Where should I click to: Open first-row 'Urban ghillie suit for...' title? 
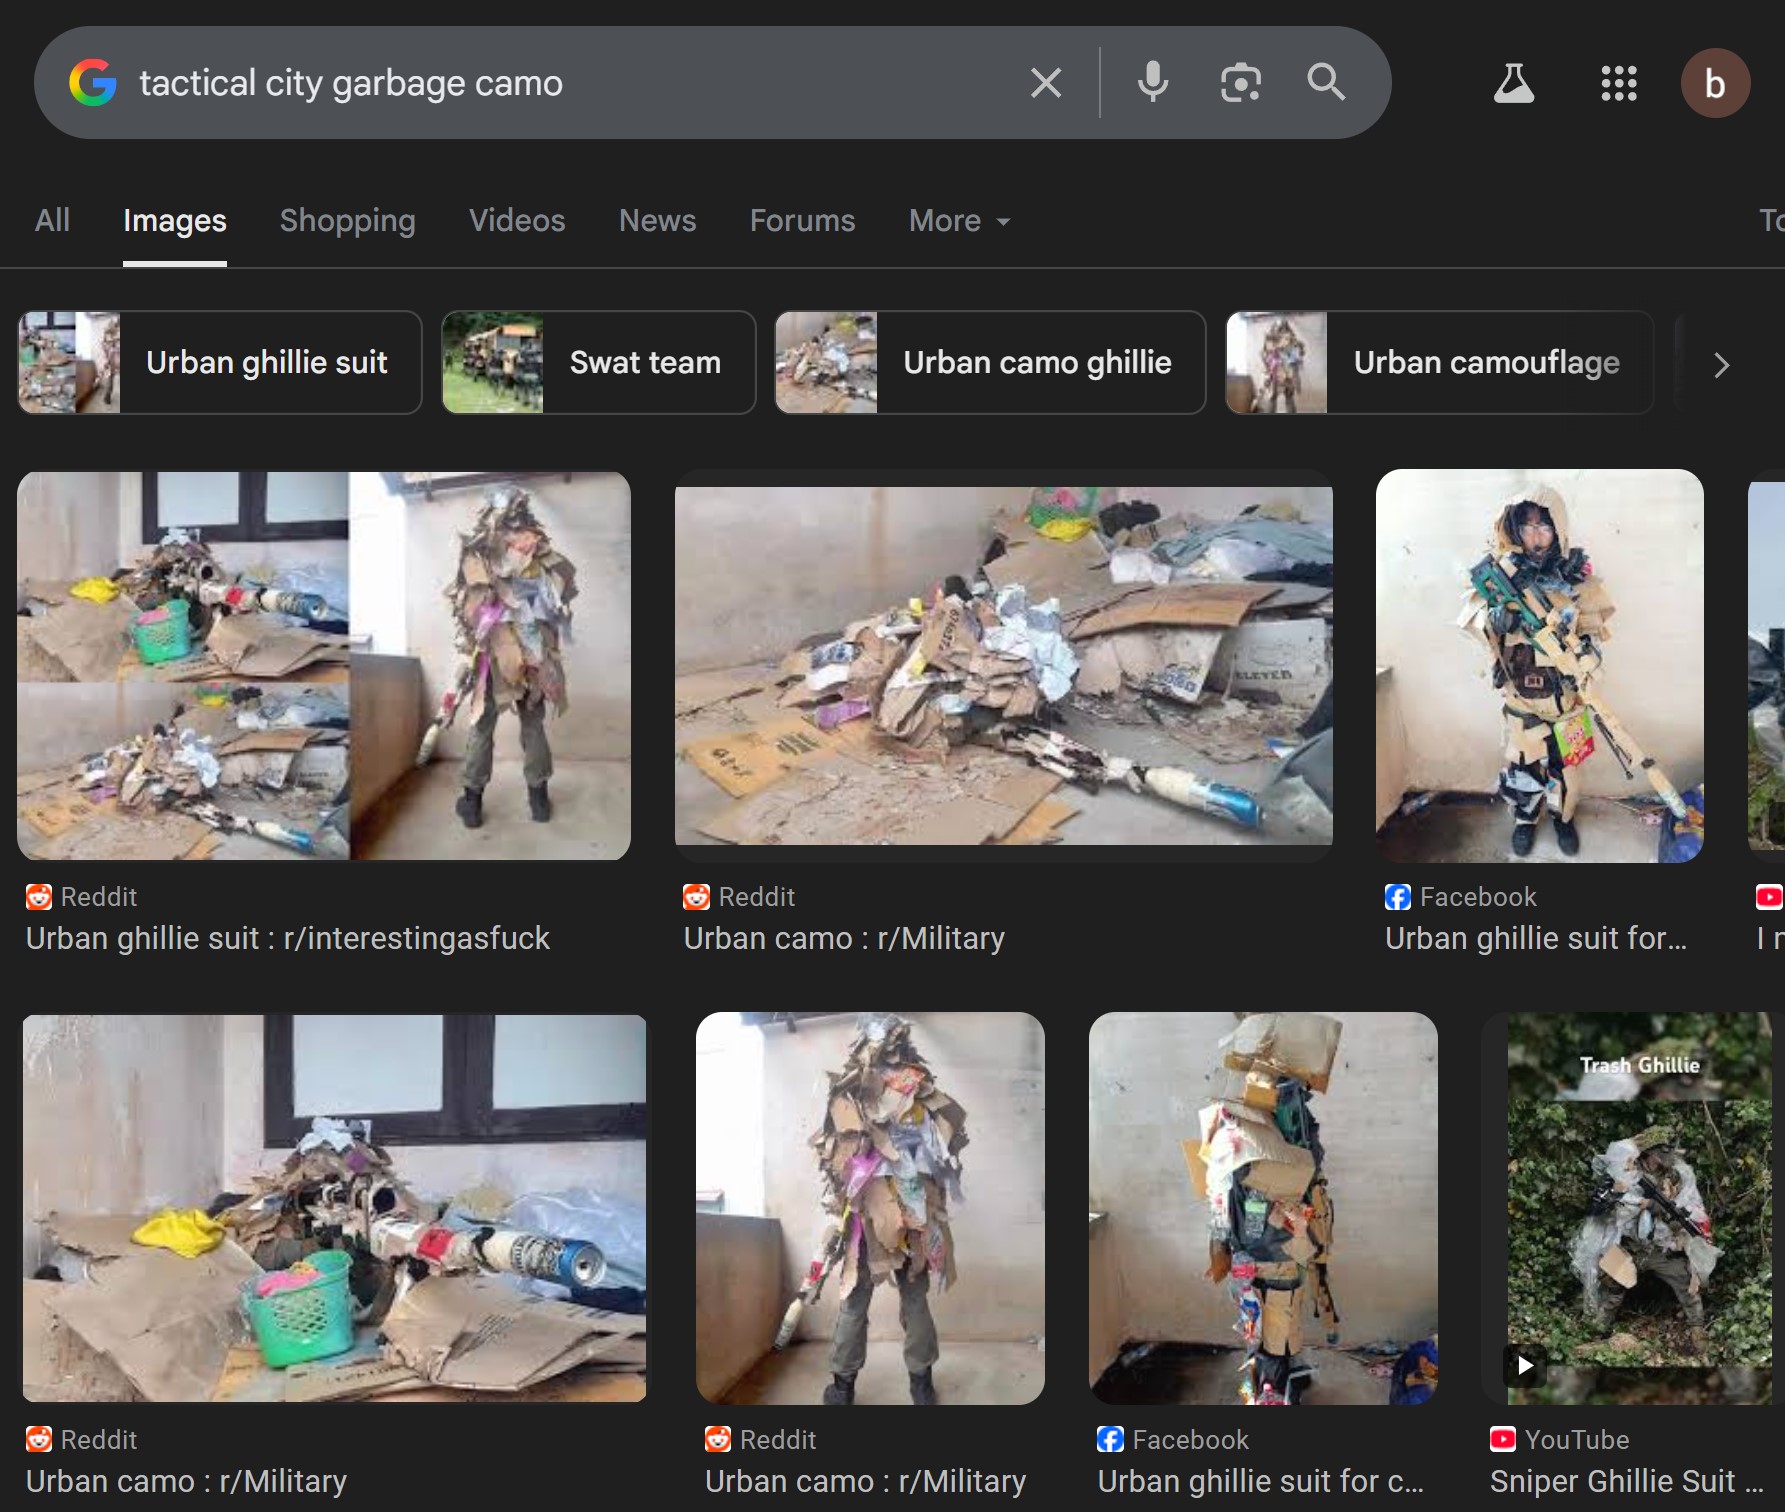pyautogui.click(x=1536, y=938)
